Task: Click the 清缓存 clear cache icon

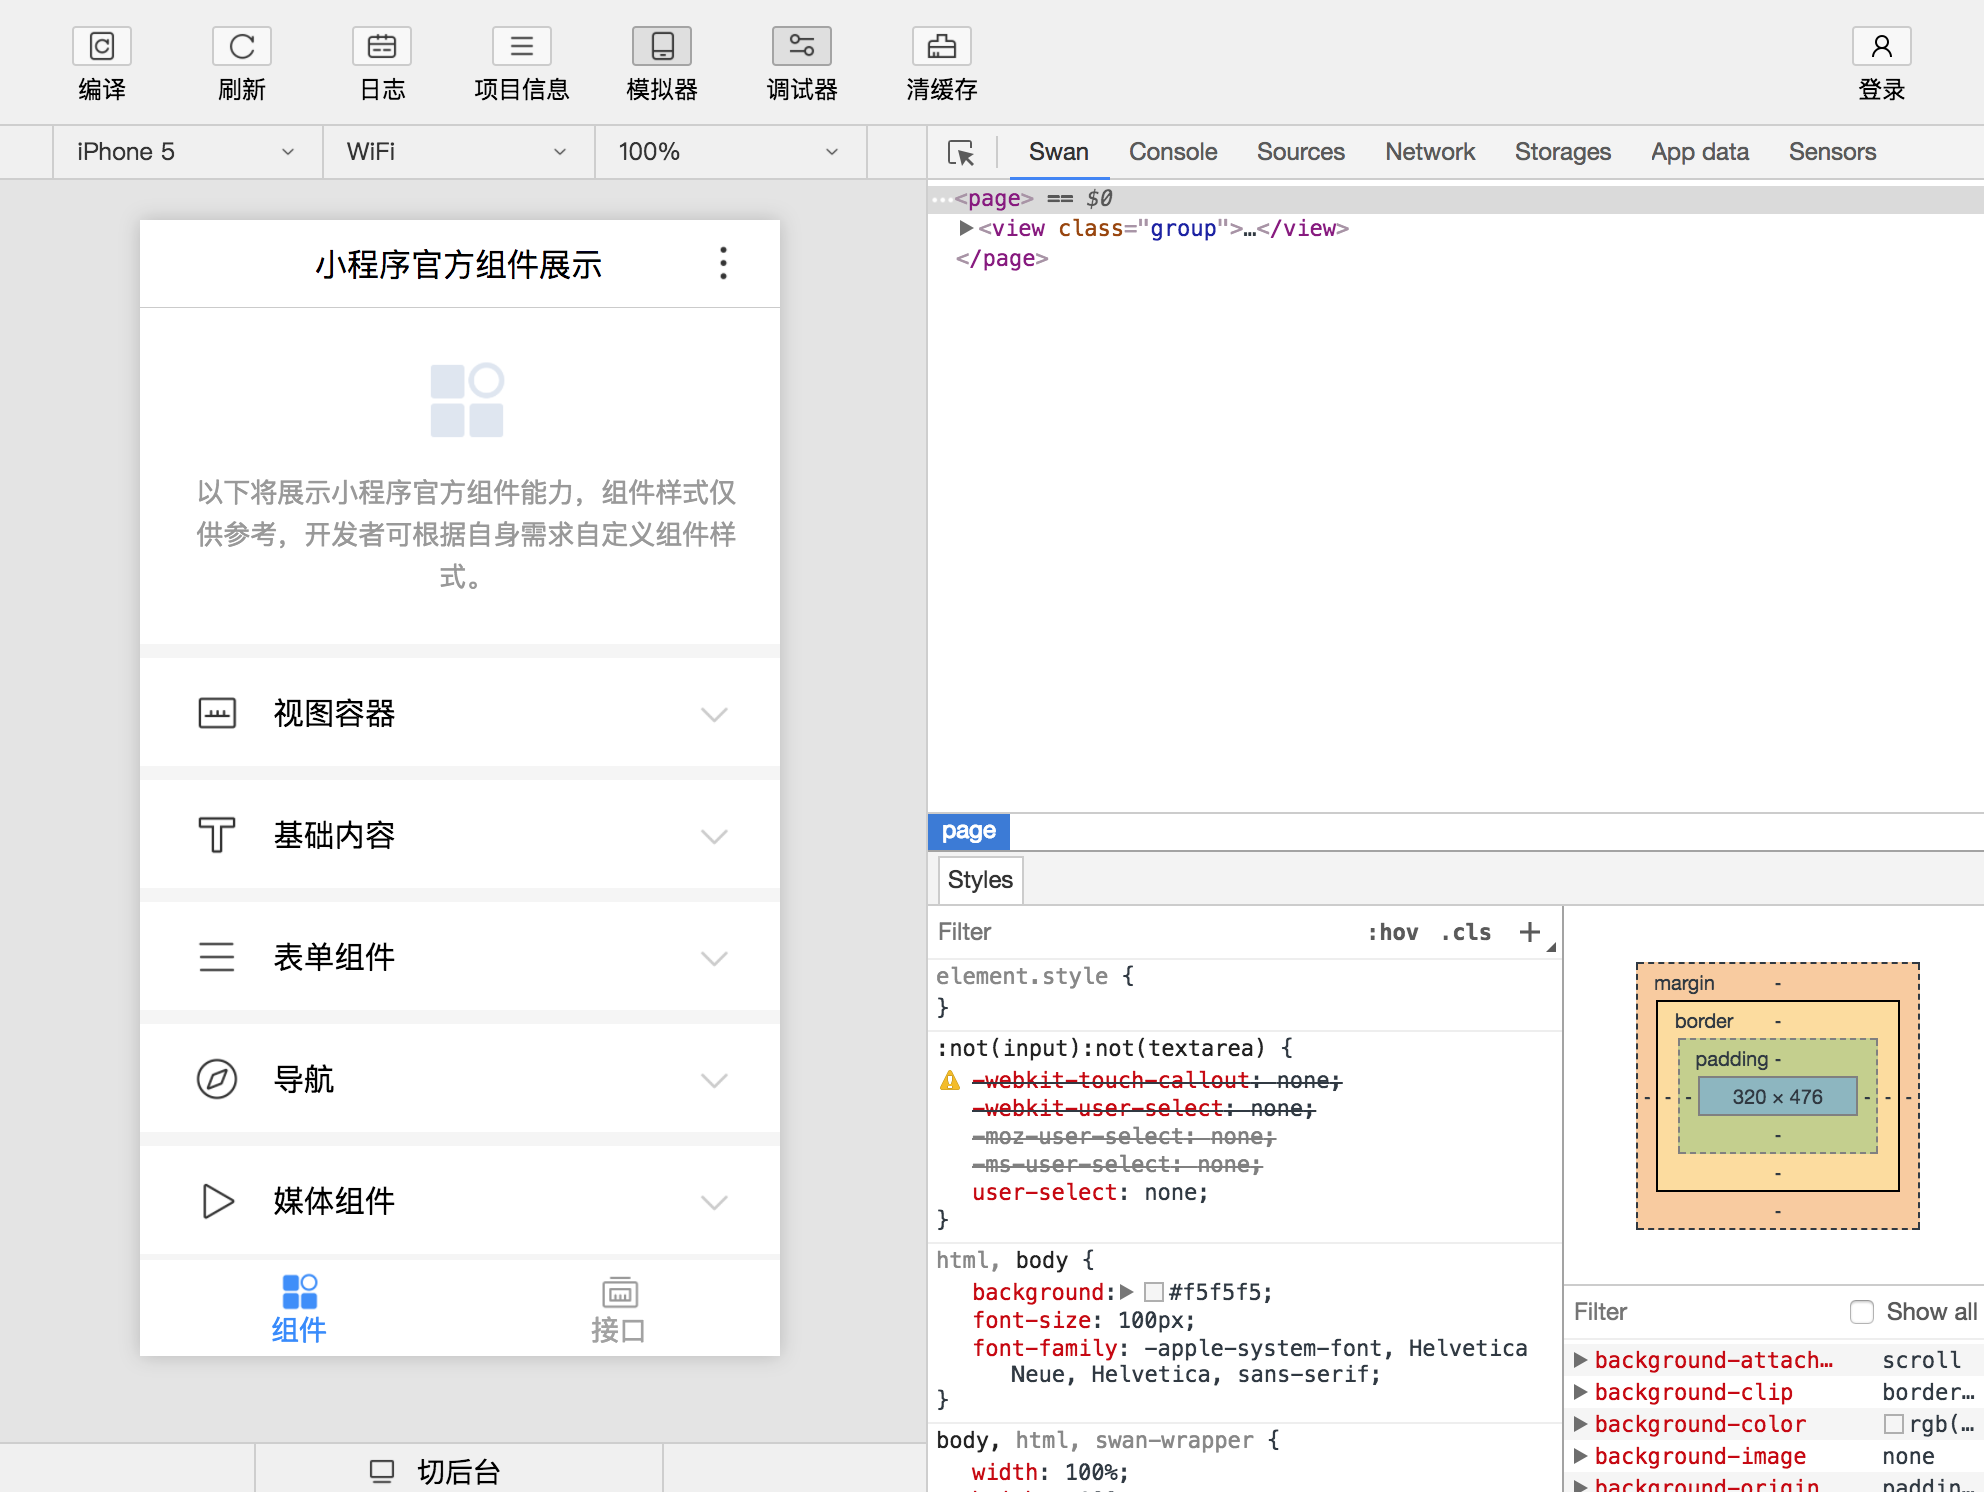Action: click(x=942, y=46)
